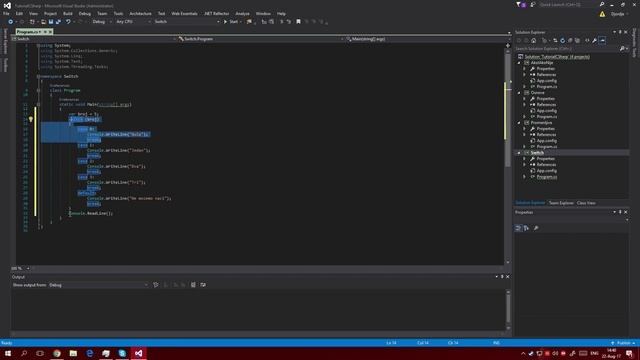Select App.config under the Switch project
The image size is (640, 360).
point(547,171)
